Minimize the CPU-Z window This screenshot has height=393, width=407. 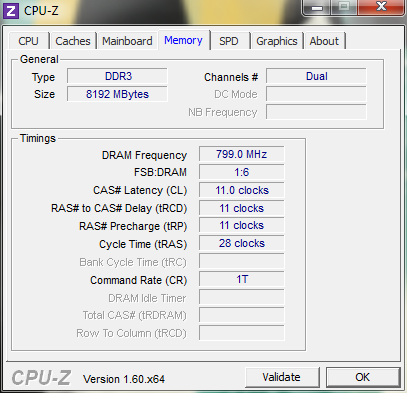pos(317,7)
